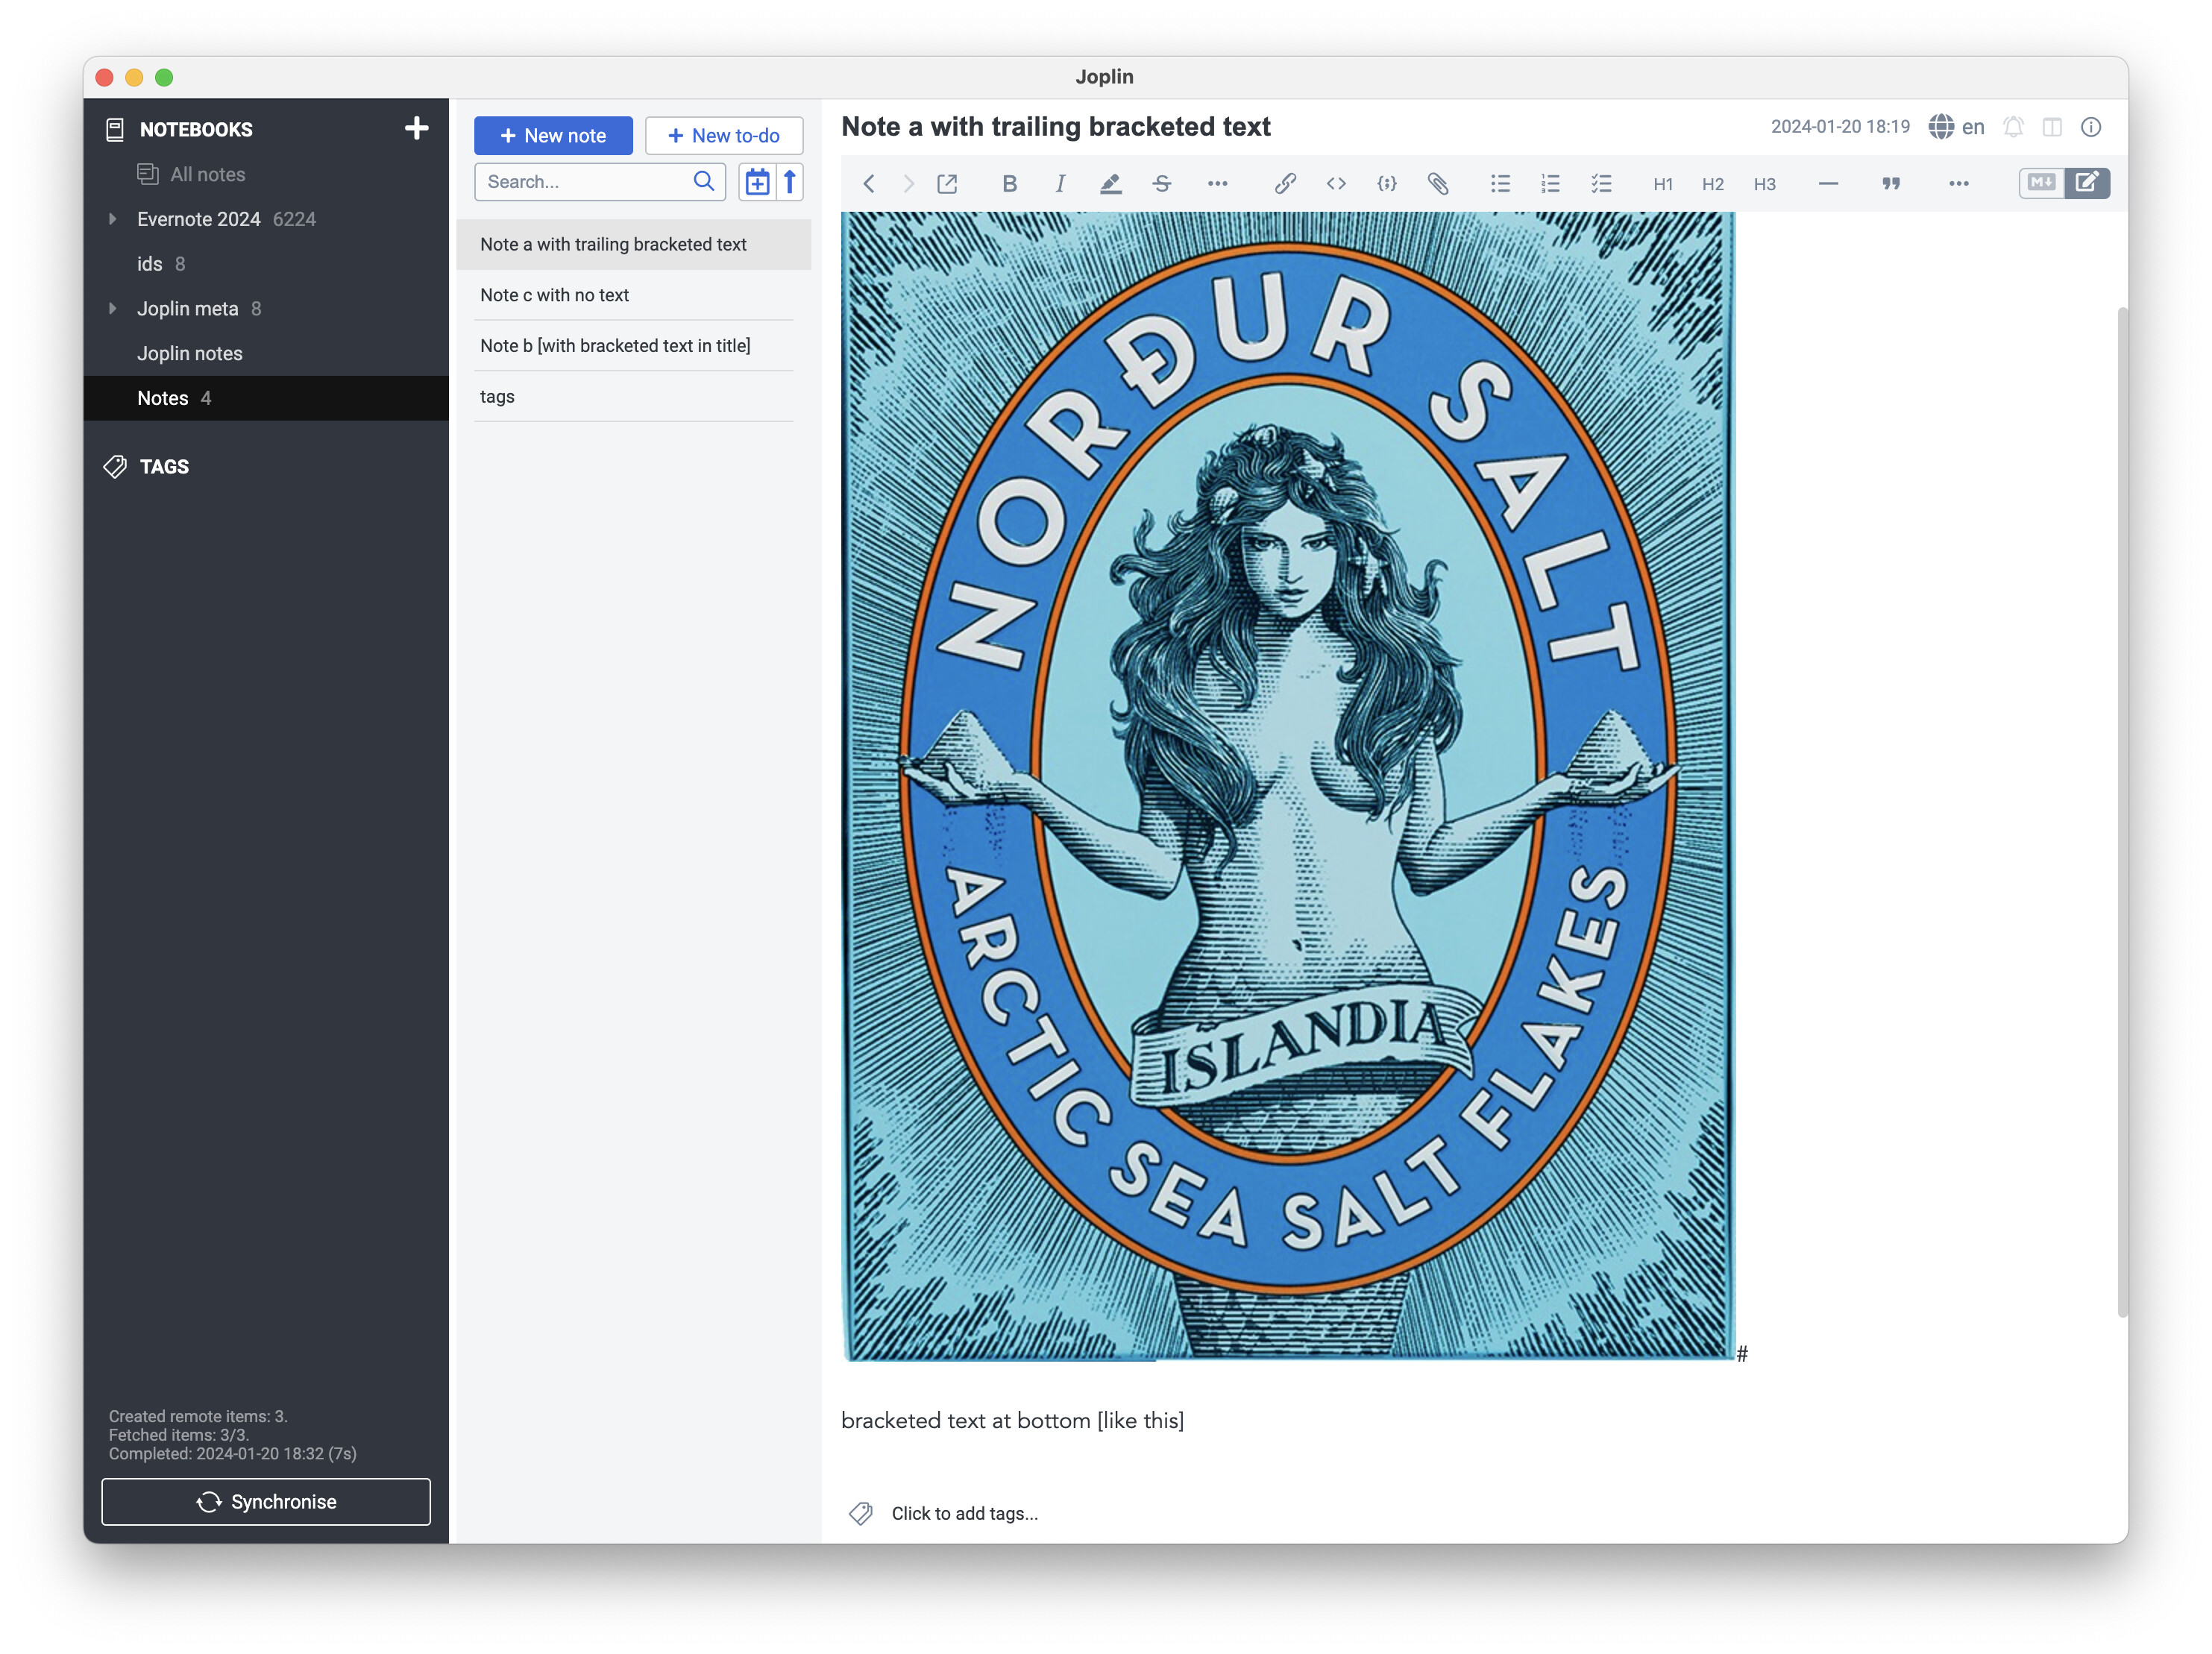Select the Joplin meta notebook
Viewport: 2212px width, 1654px height.
point(188,308)
